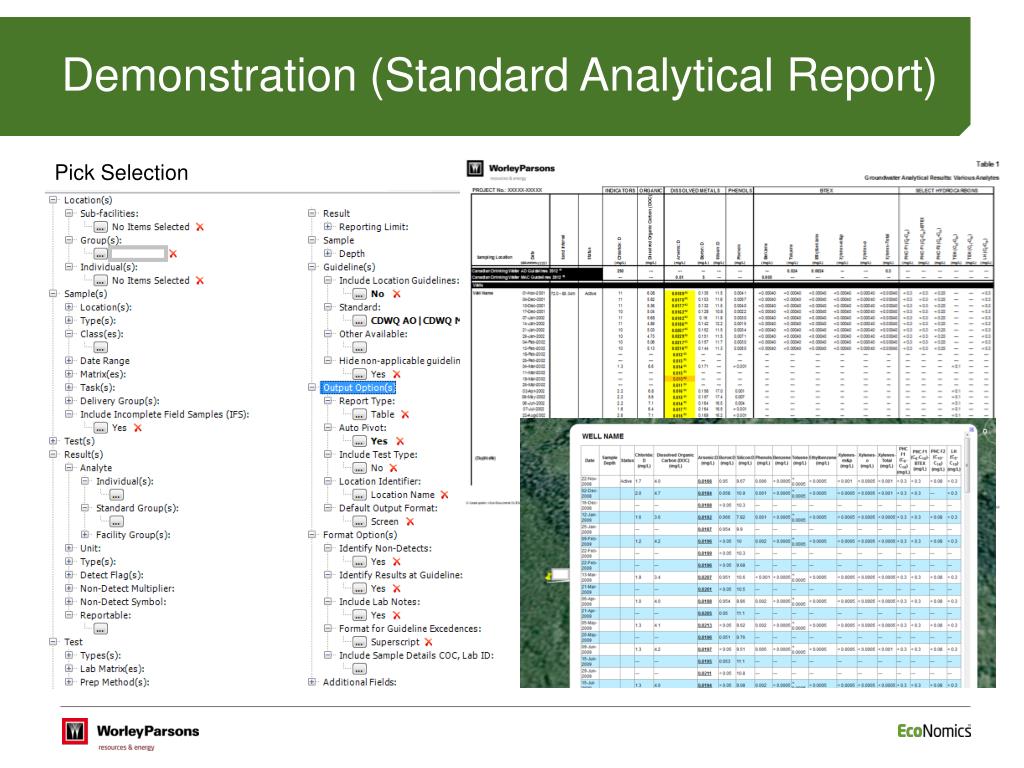Expand the Date Range node
Image resolution: width=1024 pixels, height=768 pixels.
(x=69, y=360)
